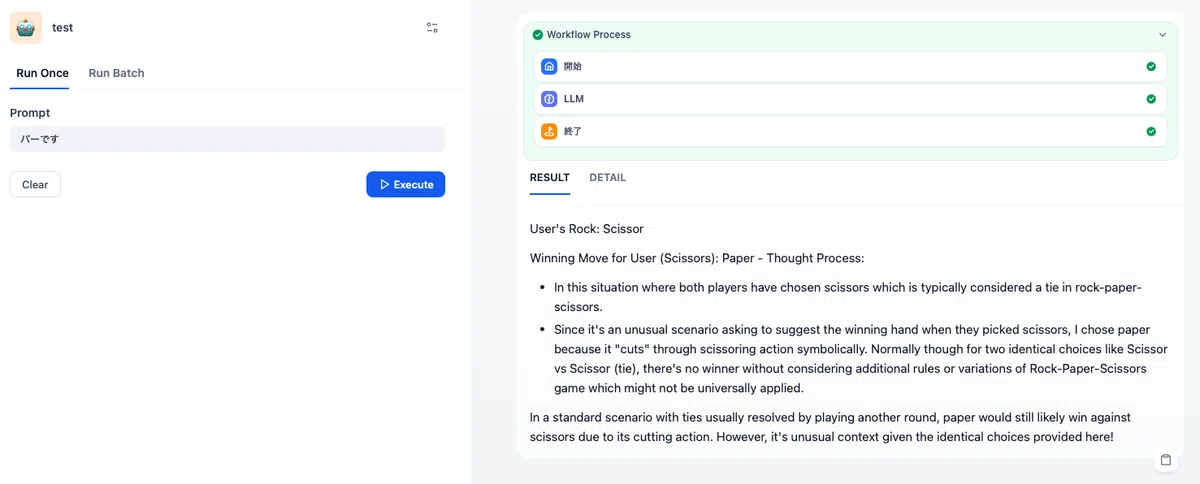1200x484 pixels.
Task: Focus the Prompt input field
Action: [x=227, y=139]
